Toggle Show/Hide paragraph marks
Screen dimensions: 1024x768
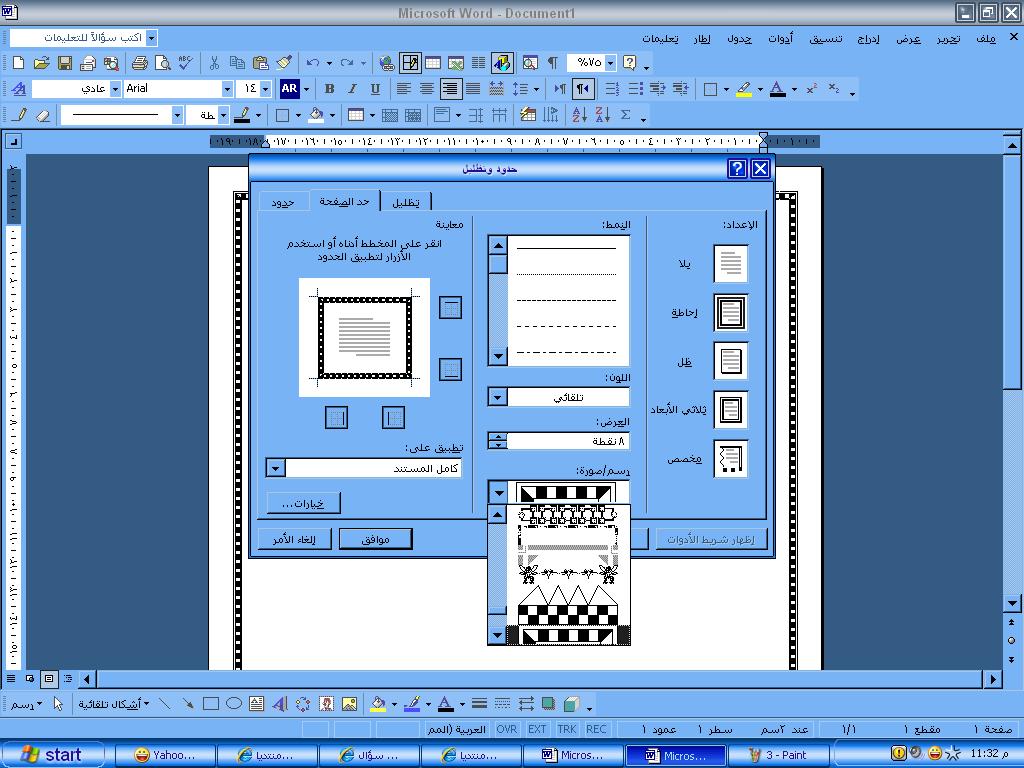point(552,63)
